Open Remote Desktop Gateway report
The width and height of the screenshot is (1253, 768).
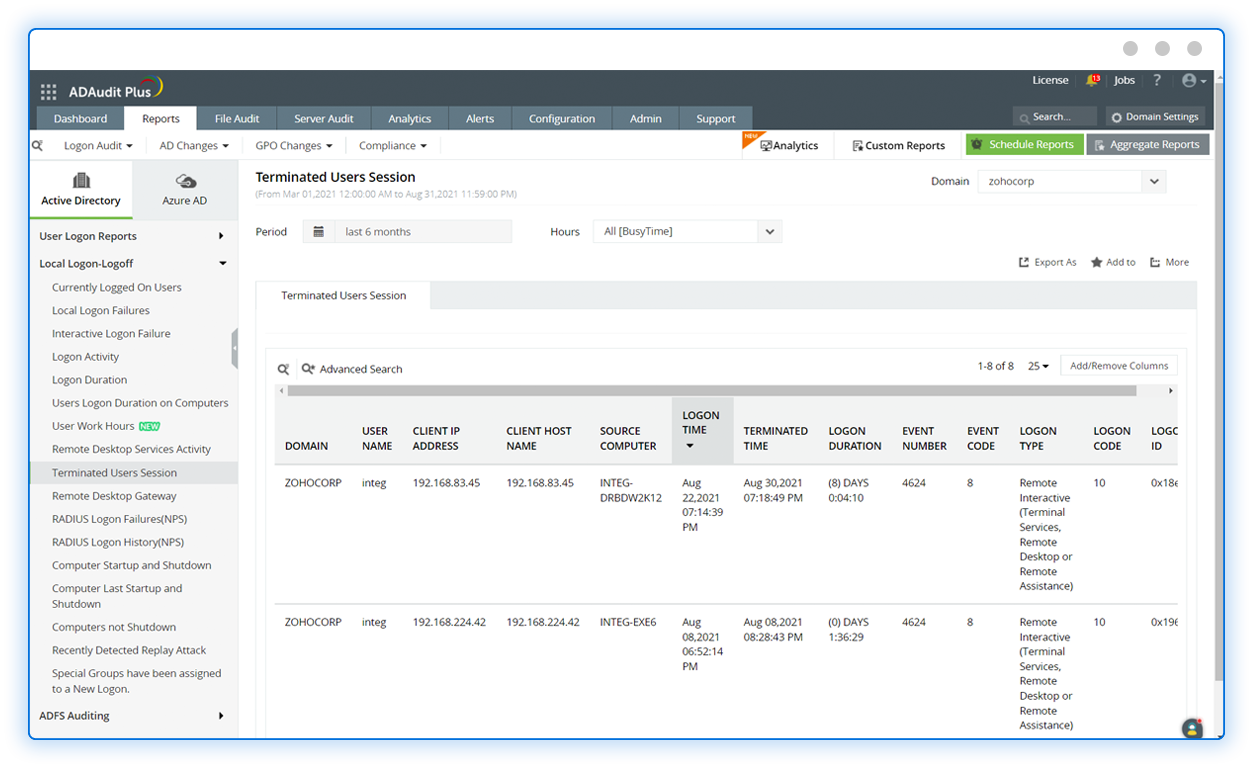point(114,495)
